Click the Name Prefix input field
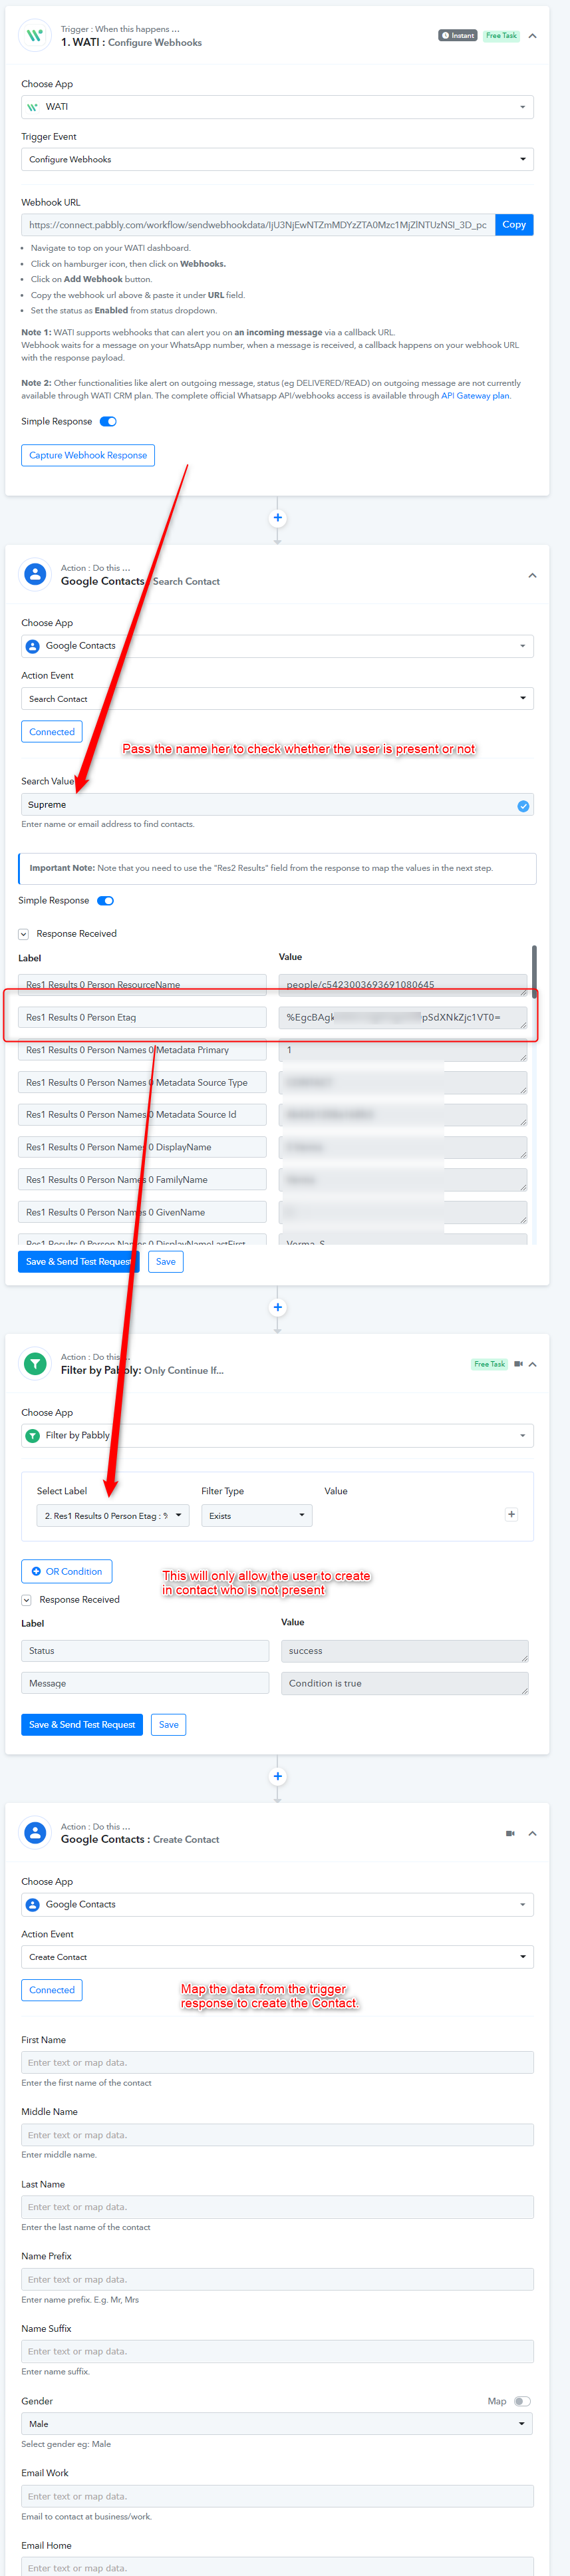This screenshot has height=2576, width=570. (277, 2280)
